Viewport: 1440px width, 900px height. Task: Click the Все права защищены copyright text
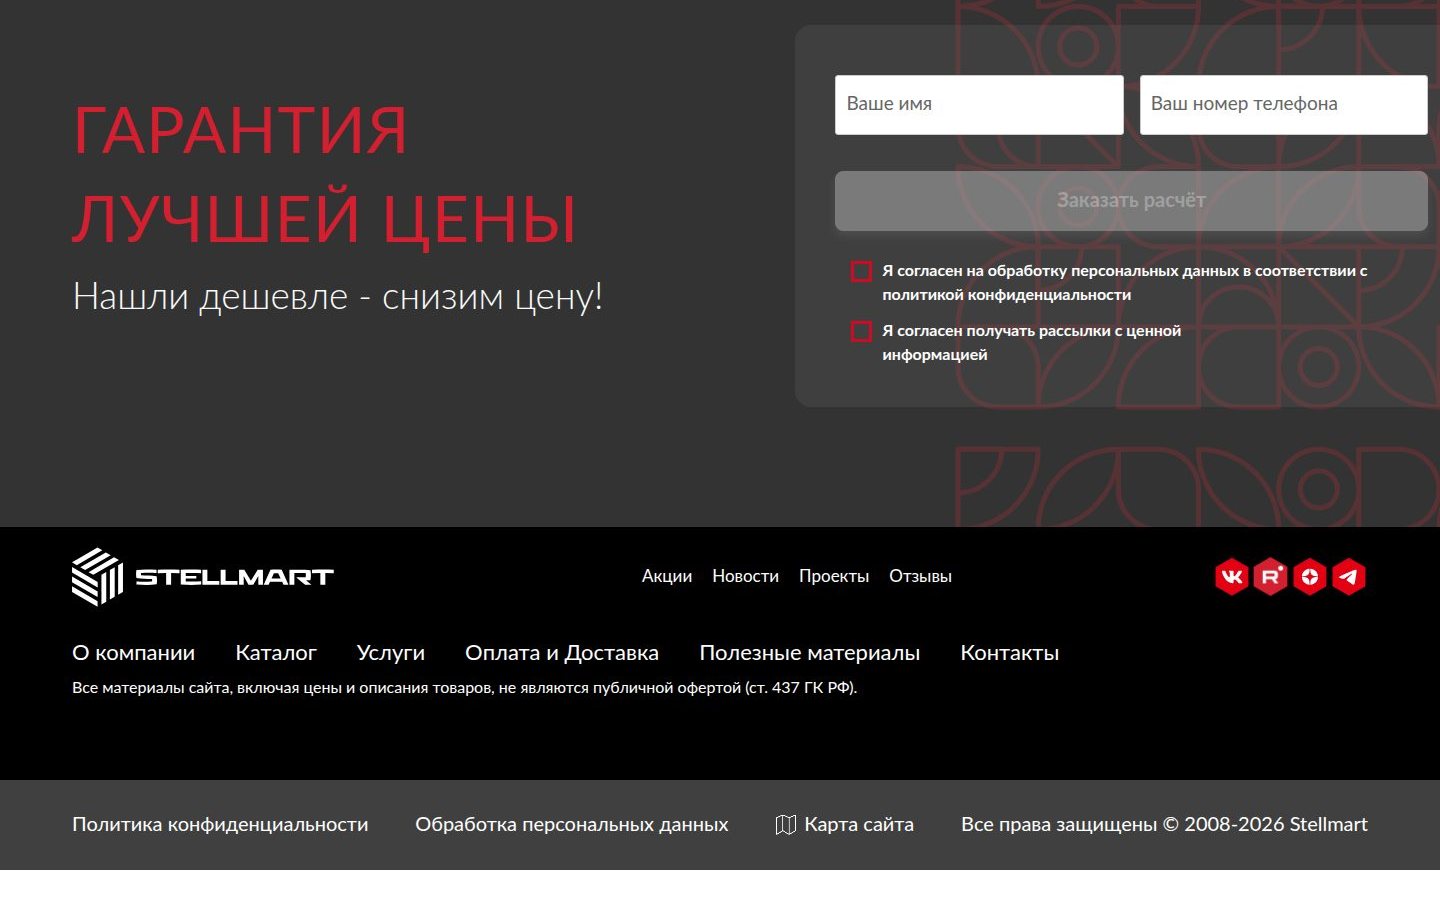pos(1164,825)
